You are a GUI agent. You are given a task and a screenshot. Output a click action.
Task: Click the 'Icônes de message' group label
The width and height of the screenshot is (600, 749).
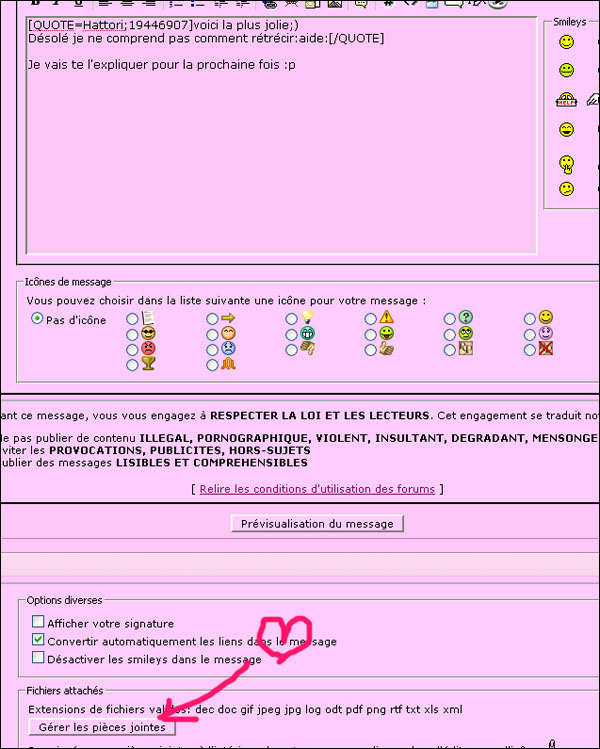pyautogui.click(x=68, y=282)
